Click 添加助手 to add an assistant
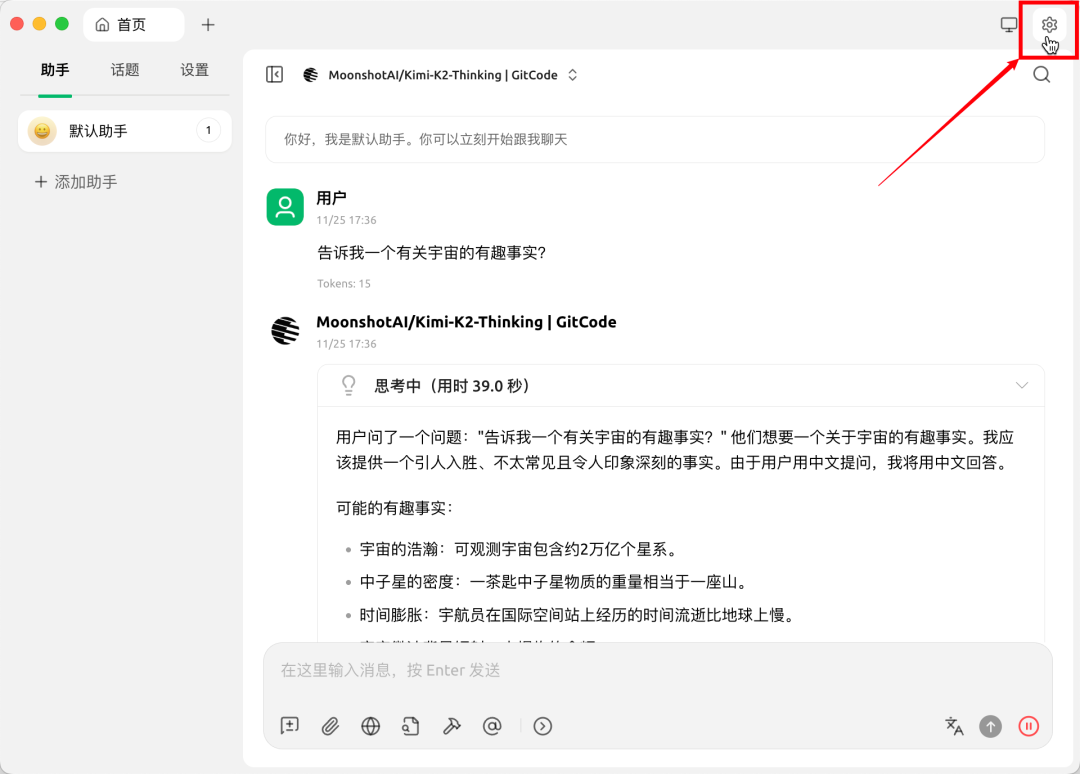Viewport: 1080px width, 774px height. 76,182
